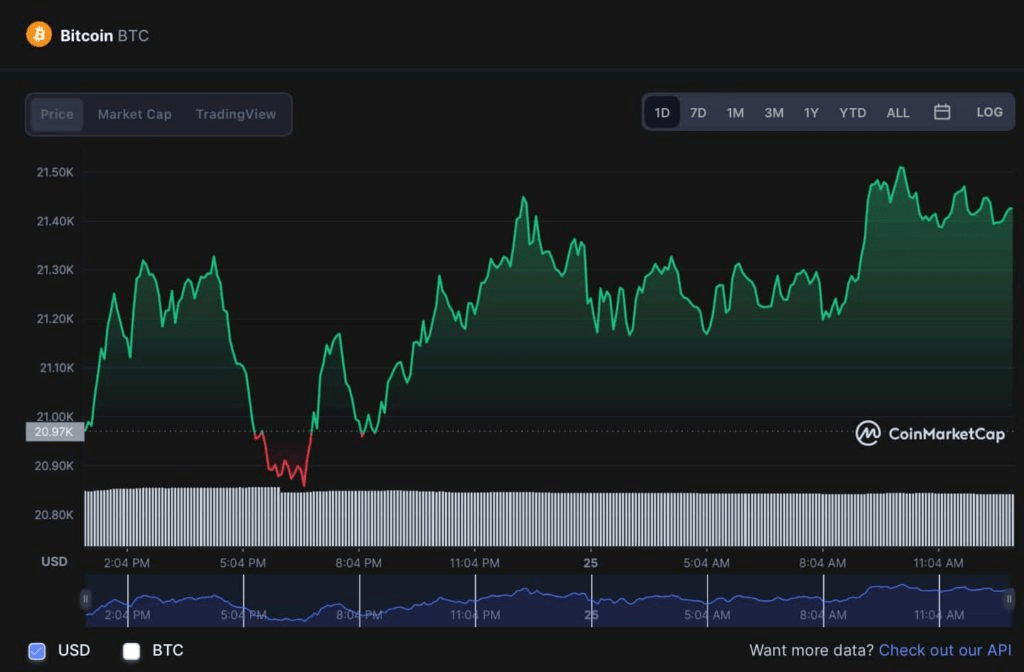1024x672 pixels.
Task: Click the left handle of the minimap
Action: point(87,600)
